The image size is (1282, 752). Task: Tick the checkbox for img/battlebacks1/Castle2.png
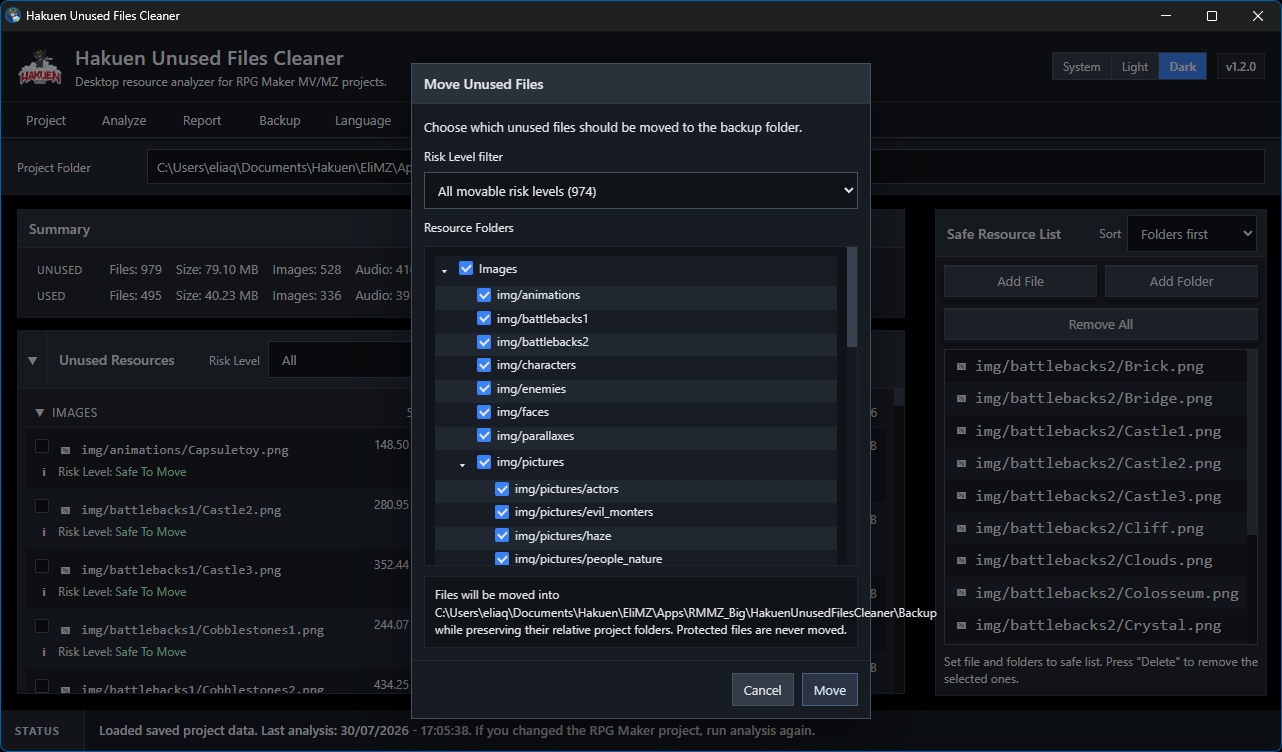coord(42,506)
